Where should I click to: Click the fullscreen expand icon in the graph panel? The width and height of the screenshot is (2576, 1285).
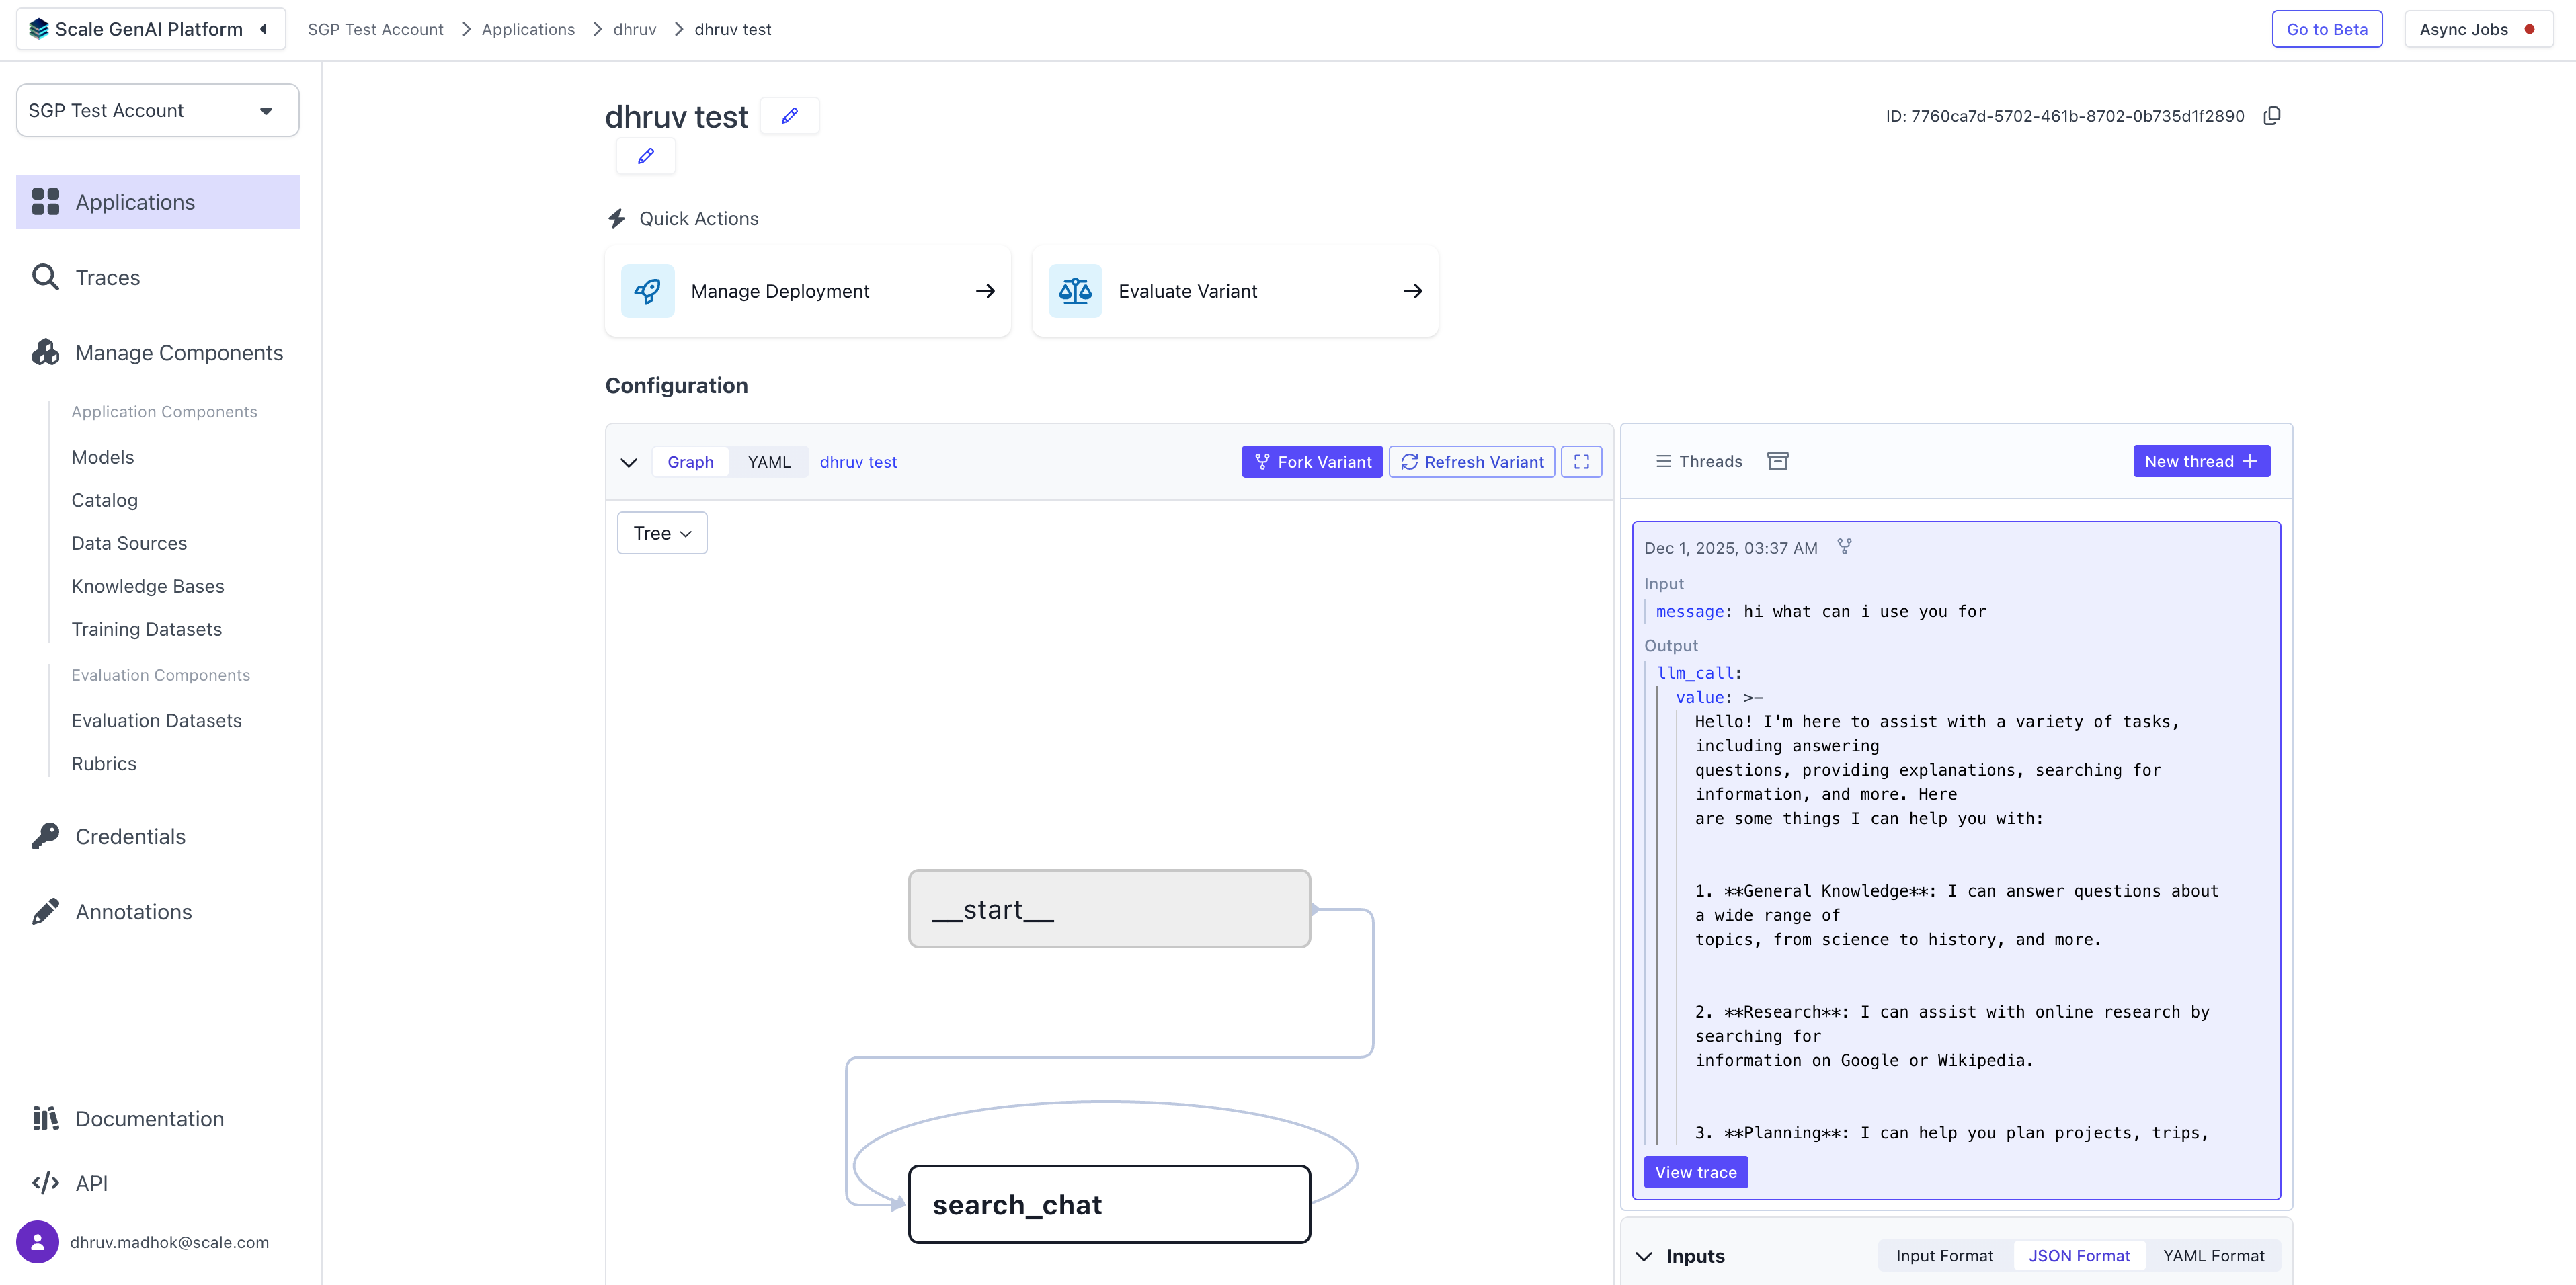click(1581, 462)
